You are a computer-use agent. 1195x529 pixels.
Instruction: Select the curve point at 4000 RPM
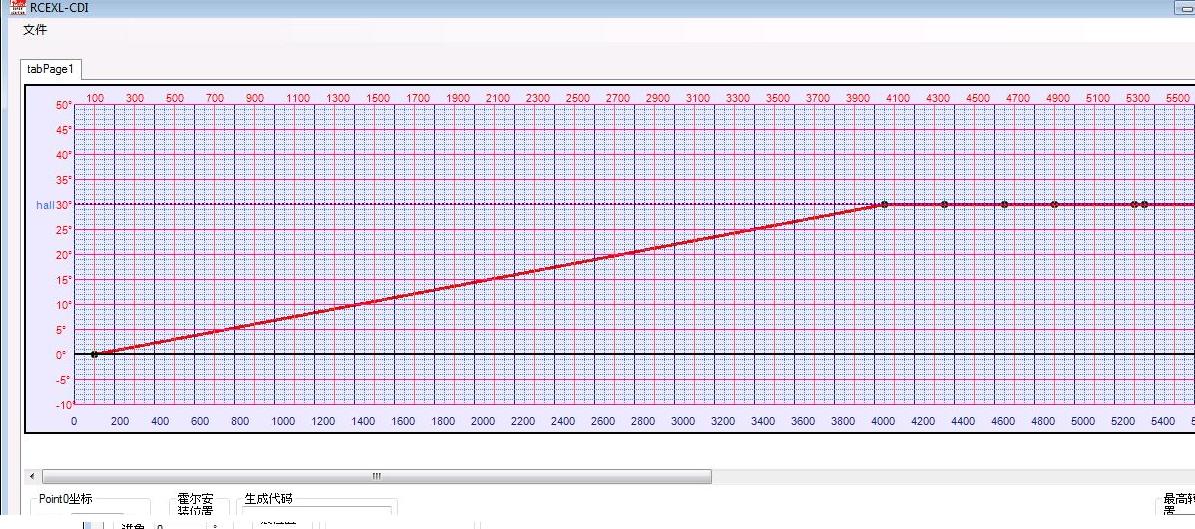coord(884,204)
